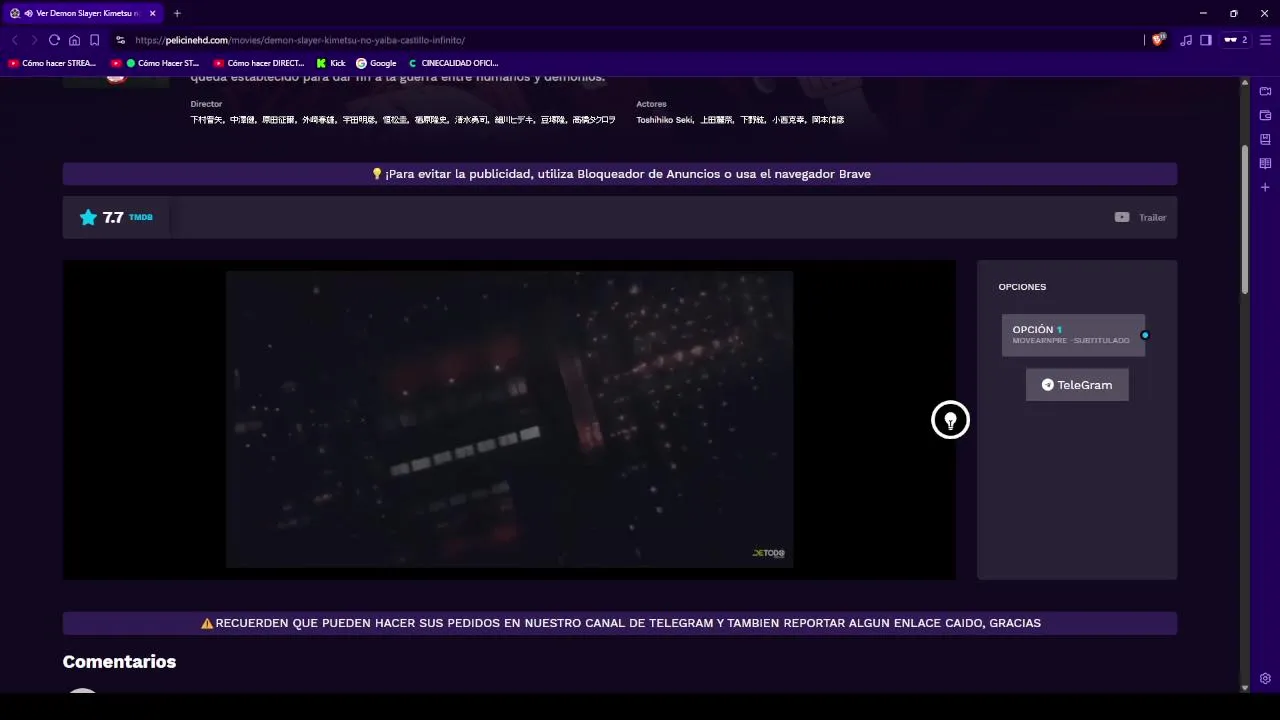Open the browser home page

coord(74,40)
